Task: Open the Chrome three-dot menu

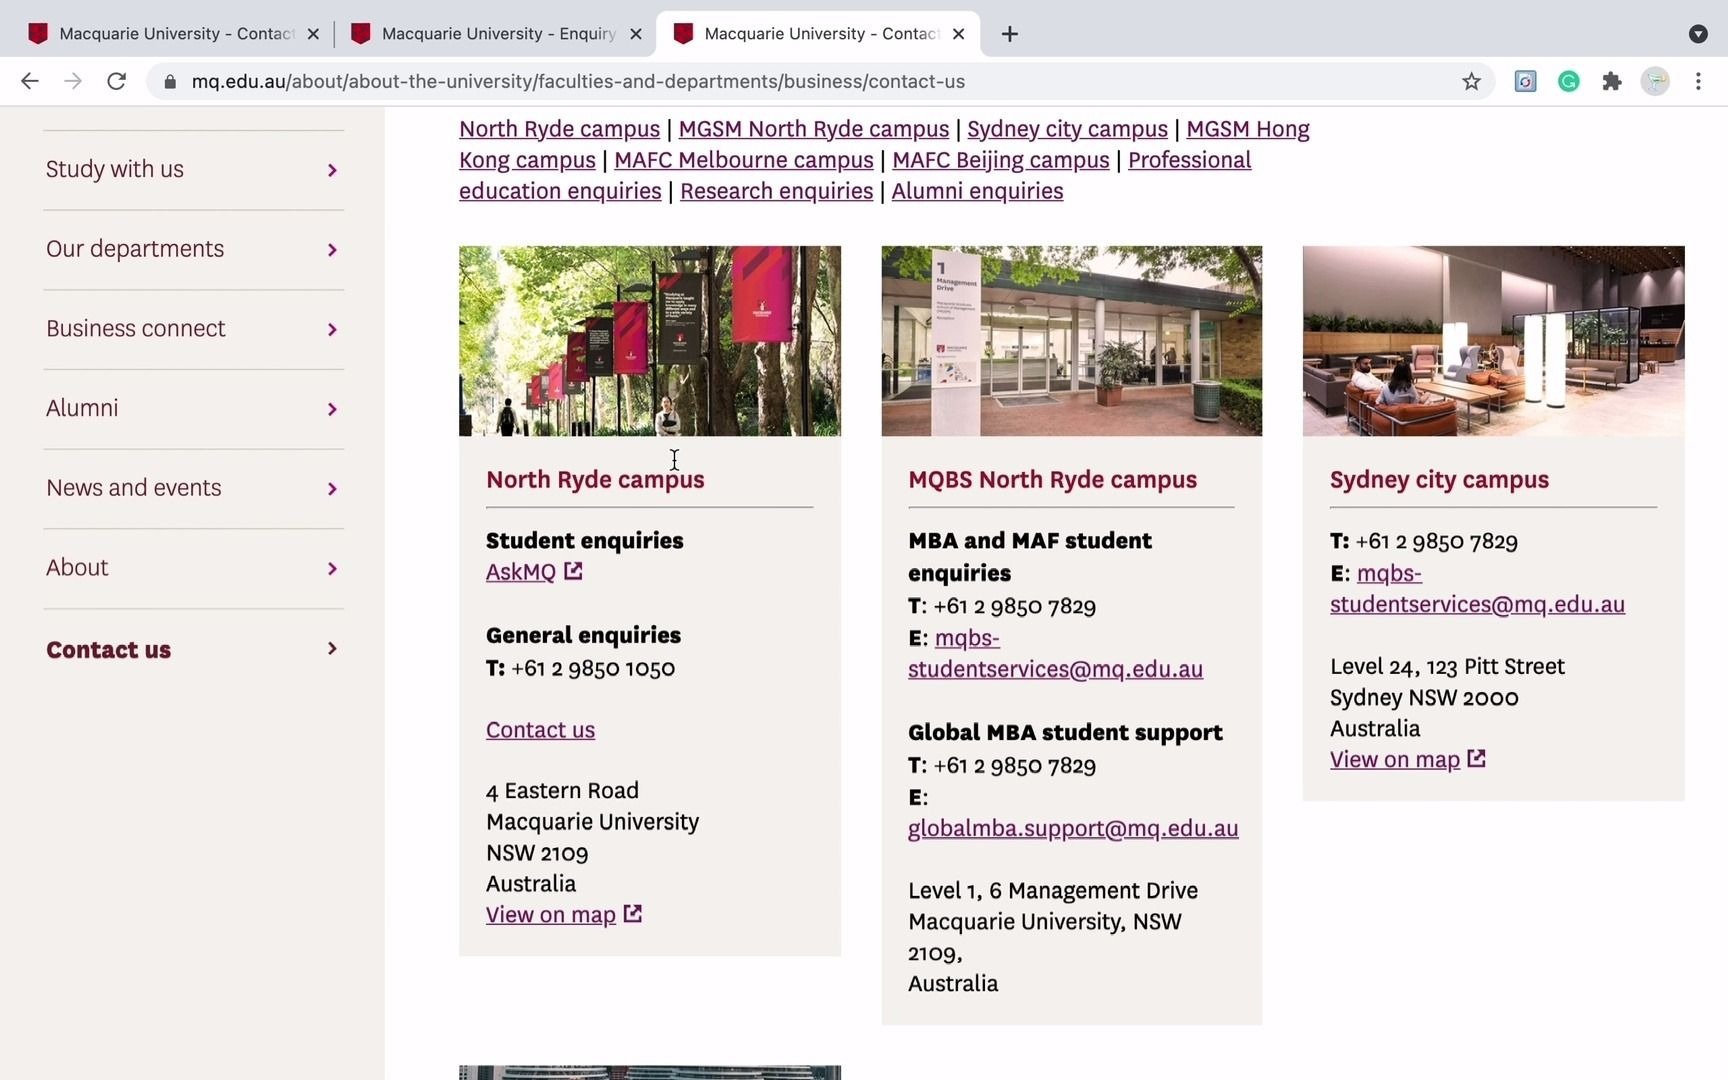Action: [1698, 81]
